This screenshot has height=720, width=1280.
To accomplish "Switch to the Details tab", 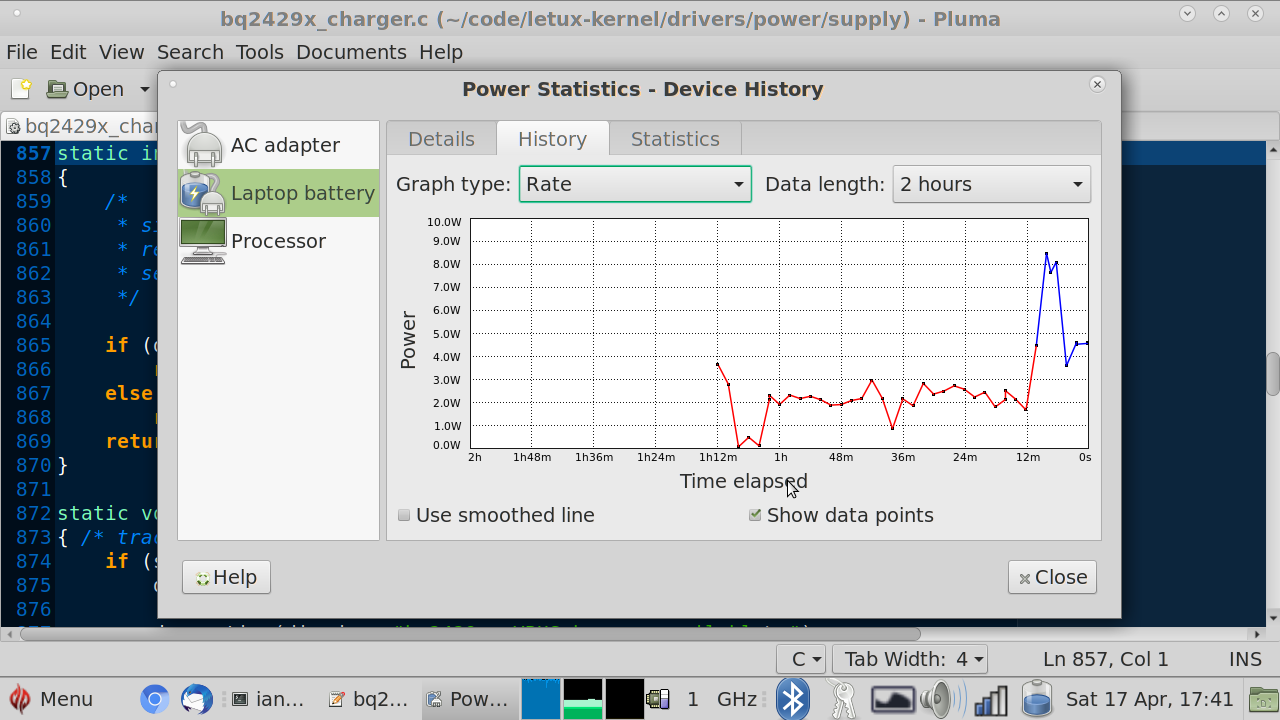I will pyautogui.click(x=441, y=139).
